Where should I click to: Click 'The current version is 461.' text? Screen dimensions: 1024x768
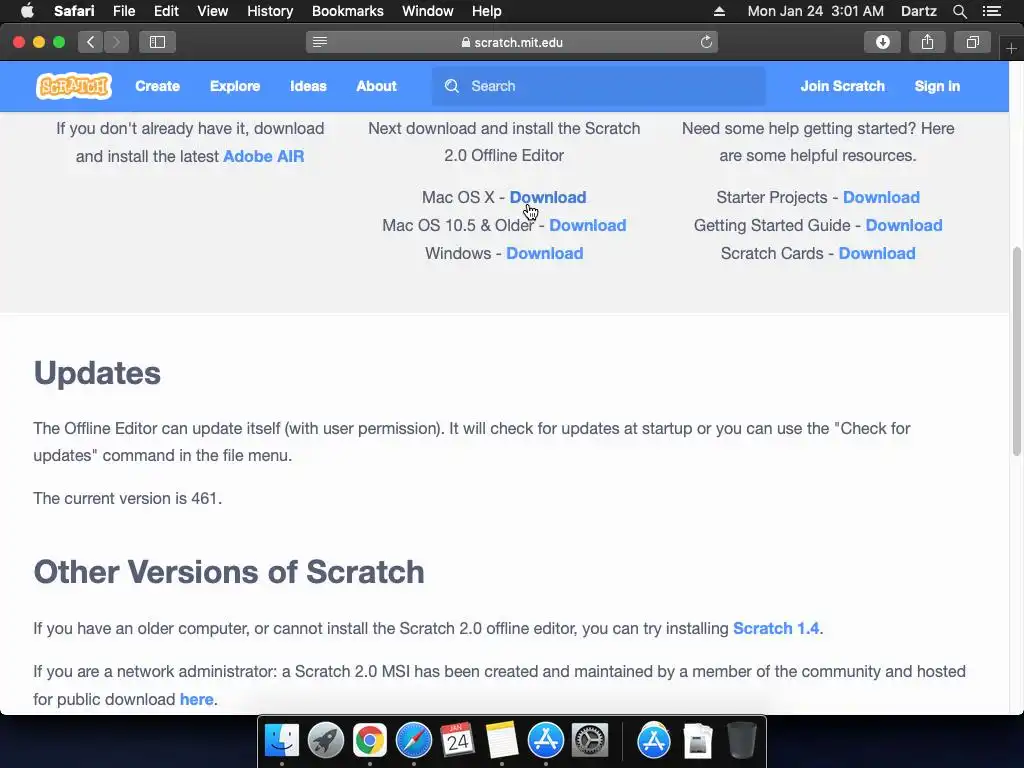[x=127, y=498]
